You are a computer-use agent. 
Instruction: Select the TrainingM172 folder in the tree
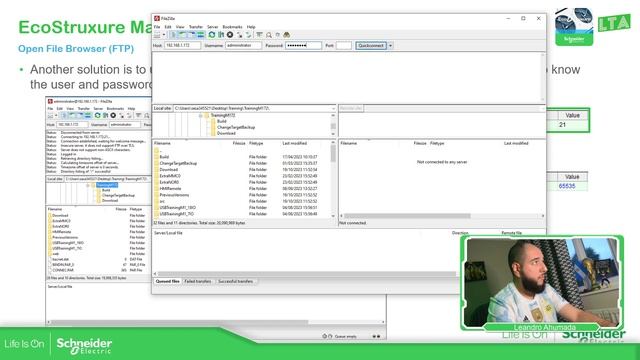pos(223,116)
